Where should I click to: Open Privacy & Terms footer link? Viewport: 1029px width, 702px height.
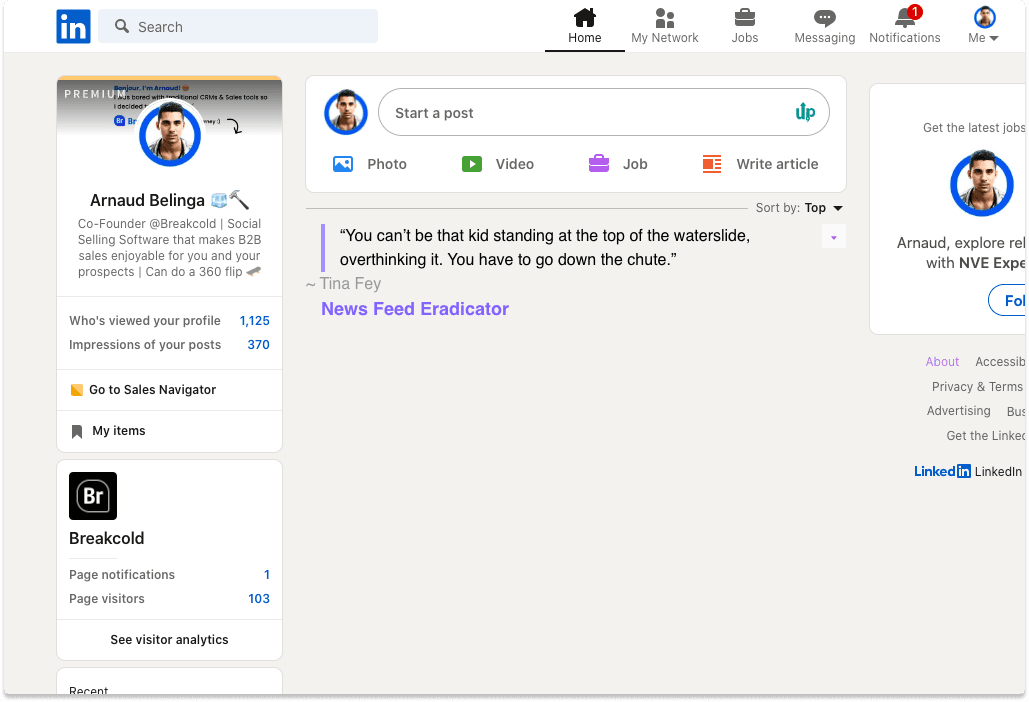(976, 387)
